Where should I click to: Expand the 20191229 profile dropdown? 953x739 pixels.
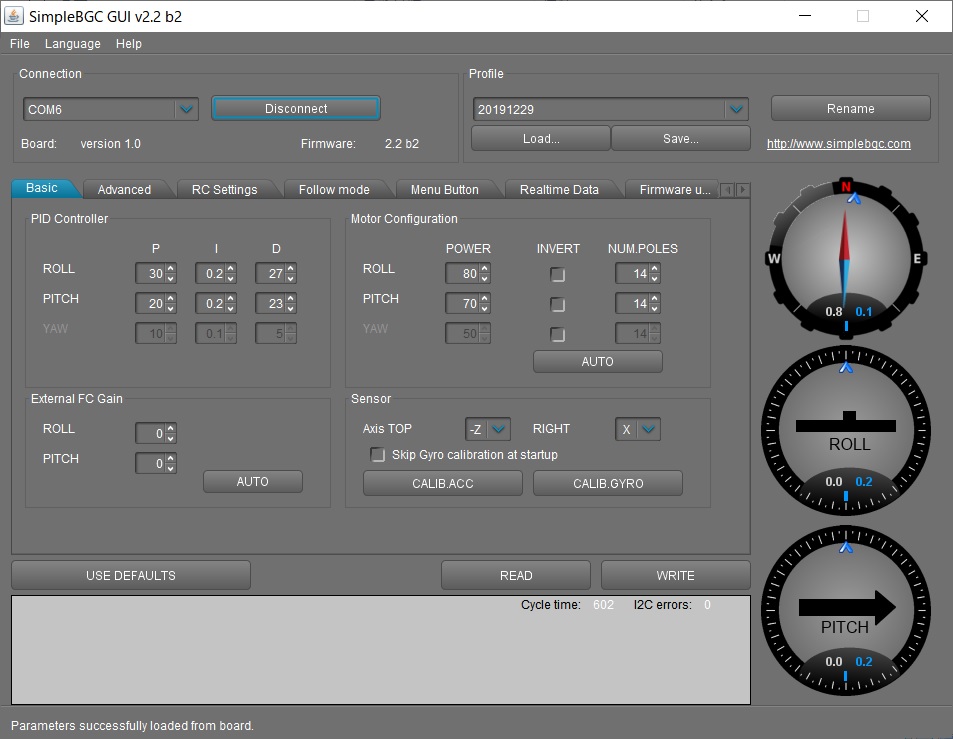click(x=736, y=109)
